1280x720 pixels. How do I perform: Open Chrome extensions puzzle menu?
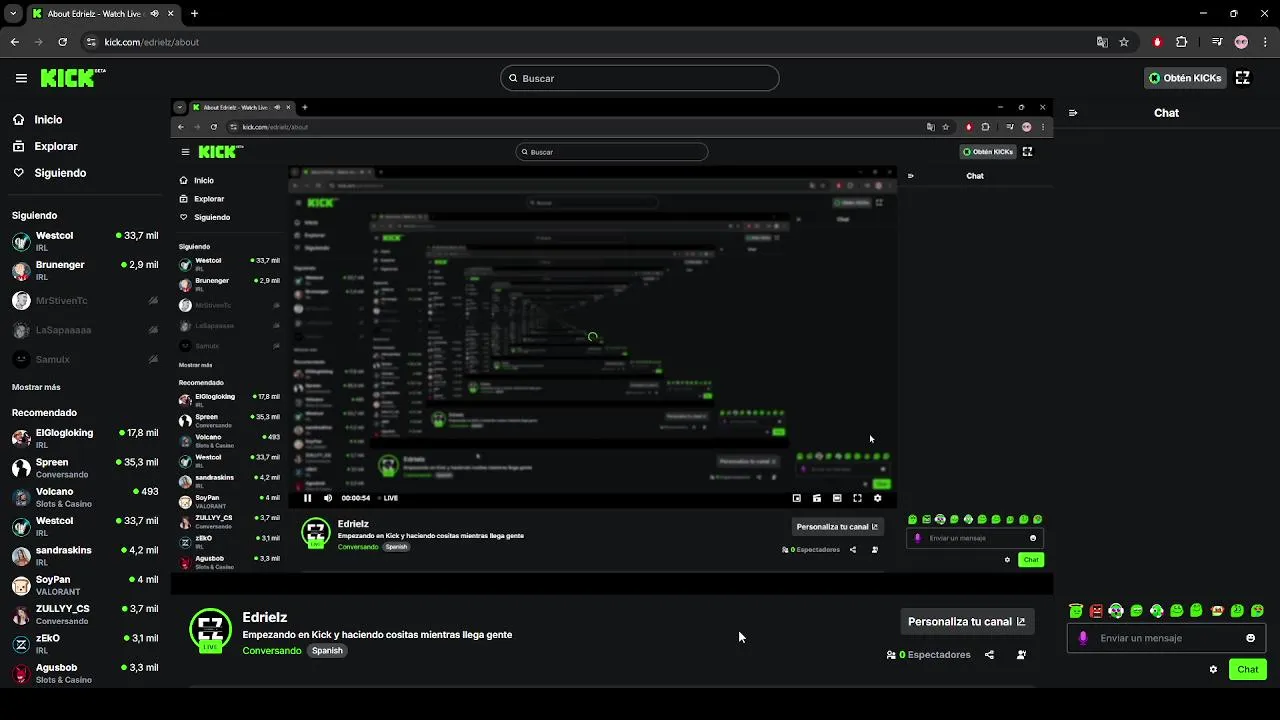coord(1181,42)
